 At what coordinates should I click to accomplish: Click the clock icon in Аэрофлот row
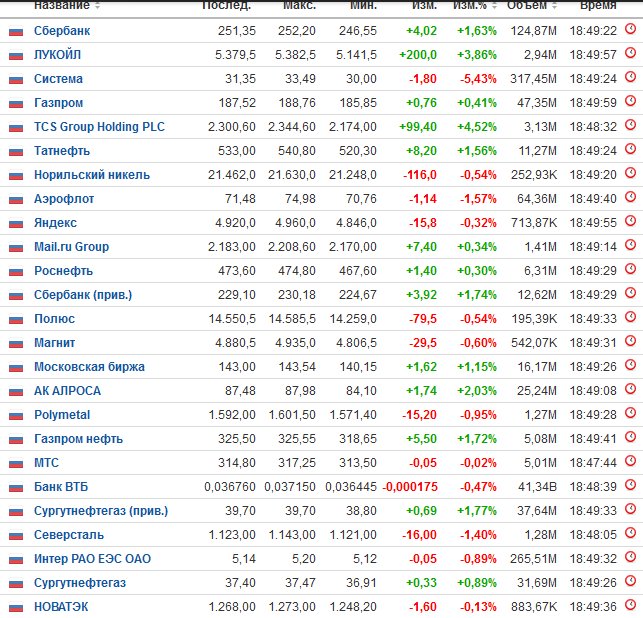(x=630, y=197)
